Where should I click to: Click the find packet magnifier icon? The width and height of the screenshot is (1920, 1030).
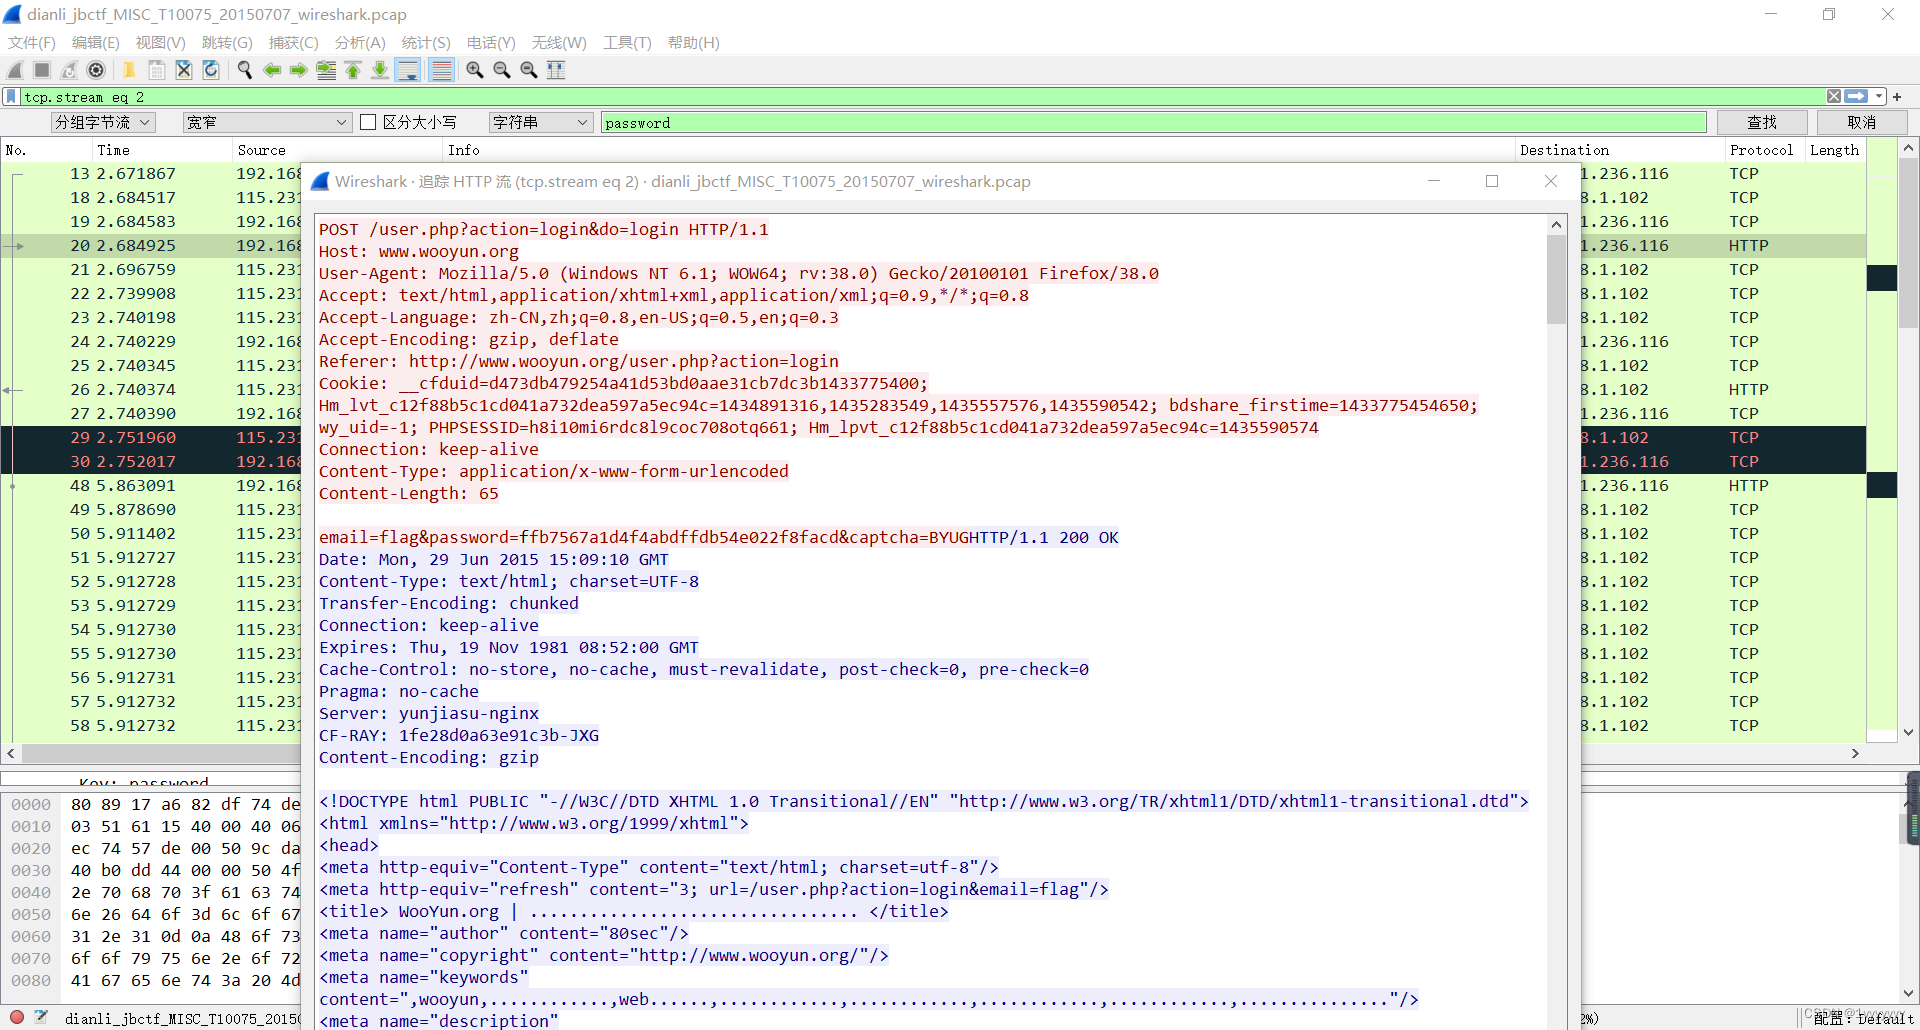pos(244,70)
